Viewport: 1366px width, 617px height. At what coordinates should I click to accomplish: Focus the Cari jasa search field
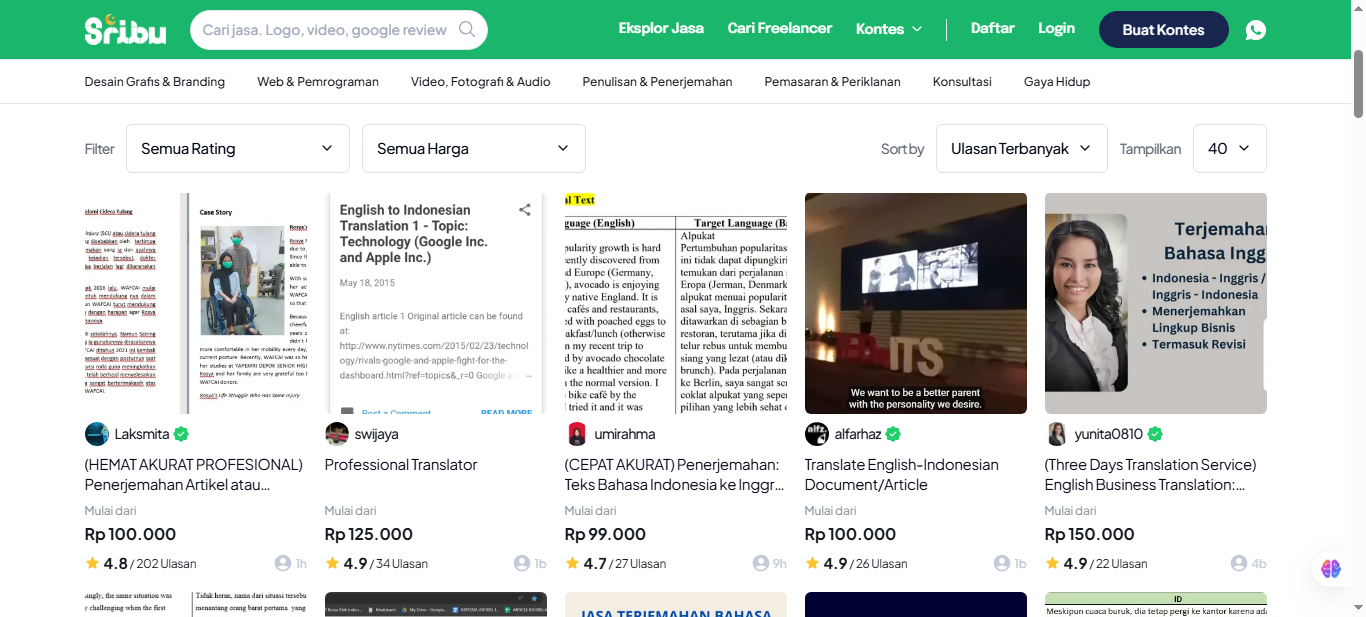(x=325, y=29)
